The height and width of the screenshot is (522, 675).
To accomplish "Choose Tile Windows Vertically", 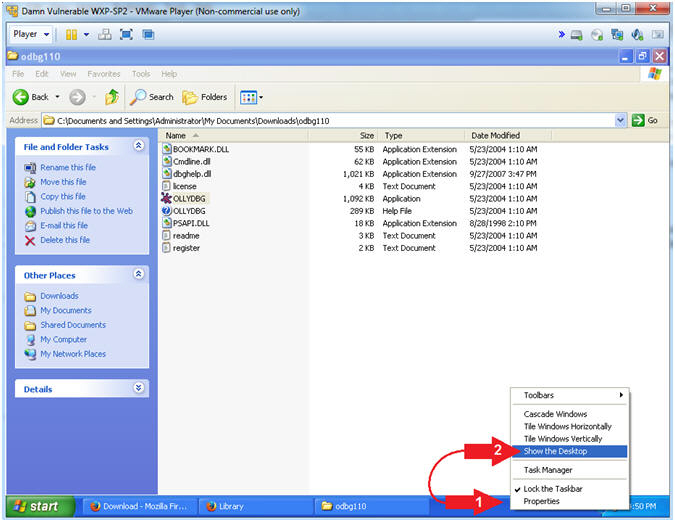I will point(570,439).
